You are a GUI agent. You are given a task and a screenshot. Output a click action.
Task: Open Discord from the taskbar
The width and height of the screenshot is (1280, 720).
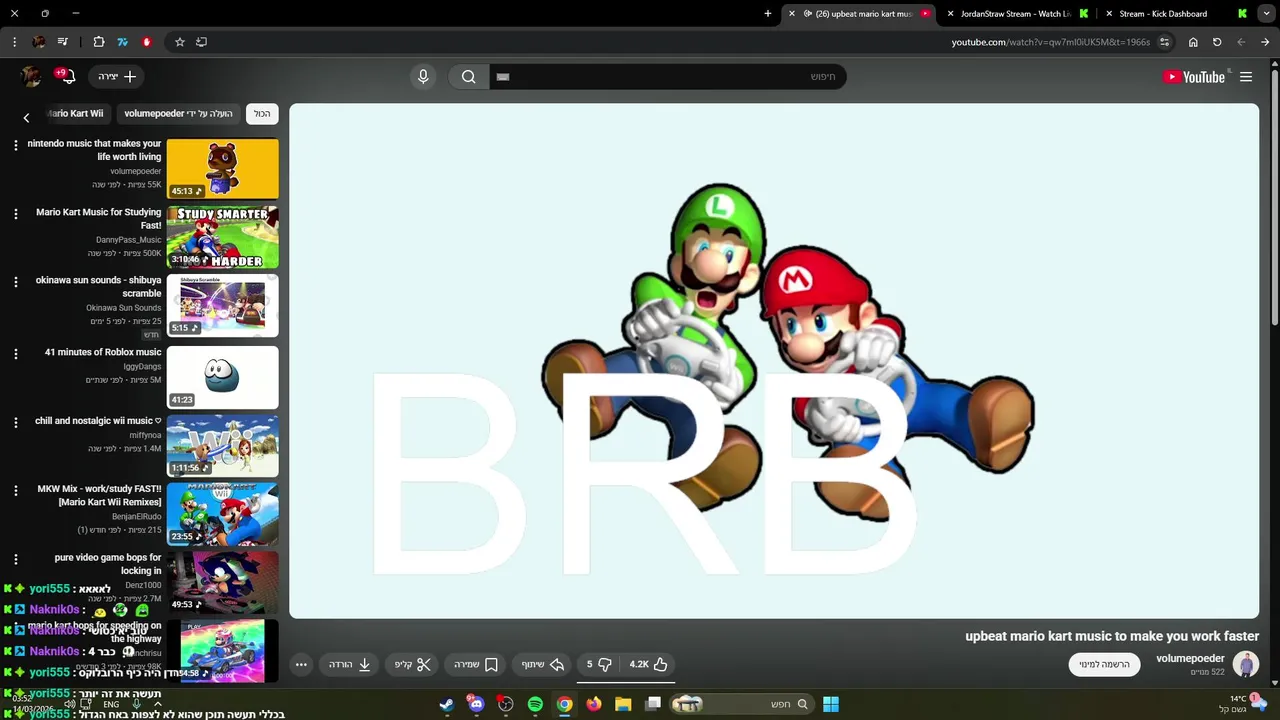point(476,704)
